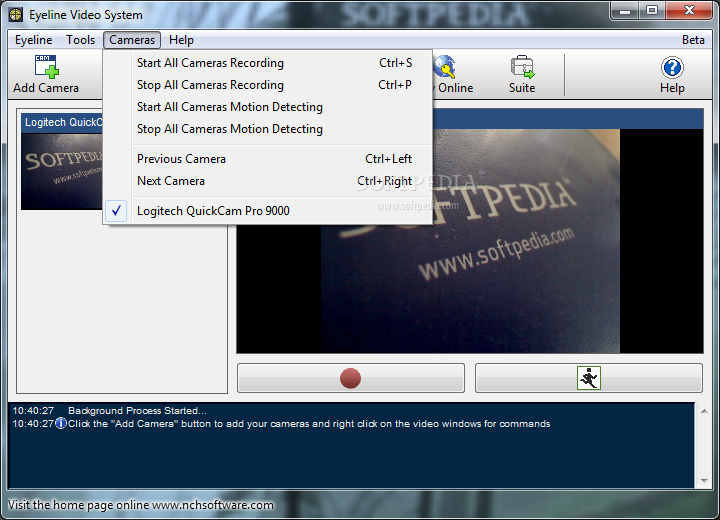
Task: Open the Suite toolbox icon
Action: point(522,74)
